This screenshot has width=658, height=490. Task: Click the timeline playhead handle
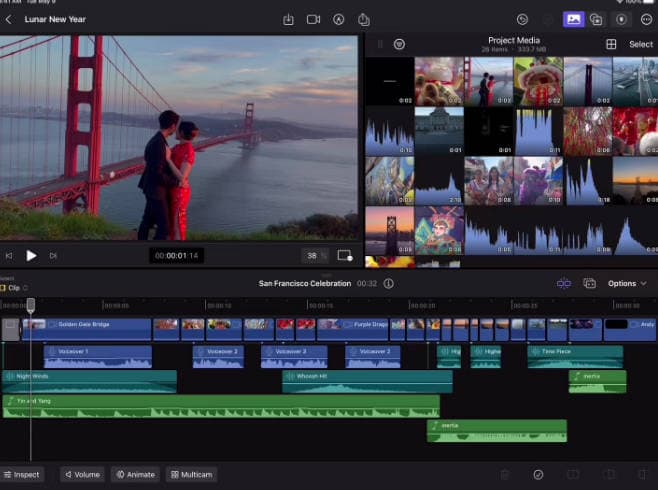[x=31, y=305]
